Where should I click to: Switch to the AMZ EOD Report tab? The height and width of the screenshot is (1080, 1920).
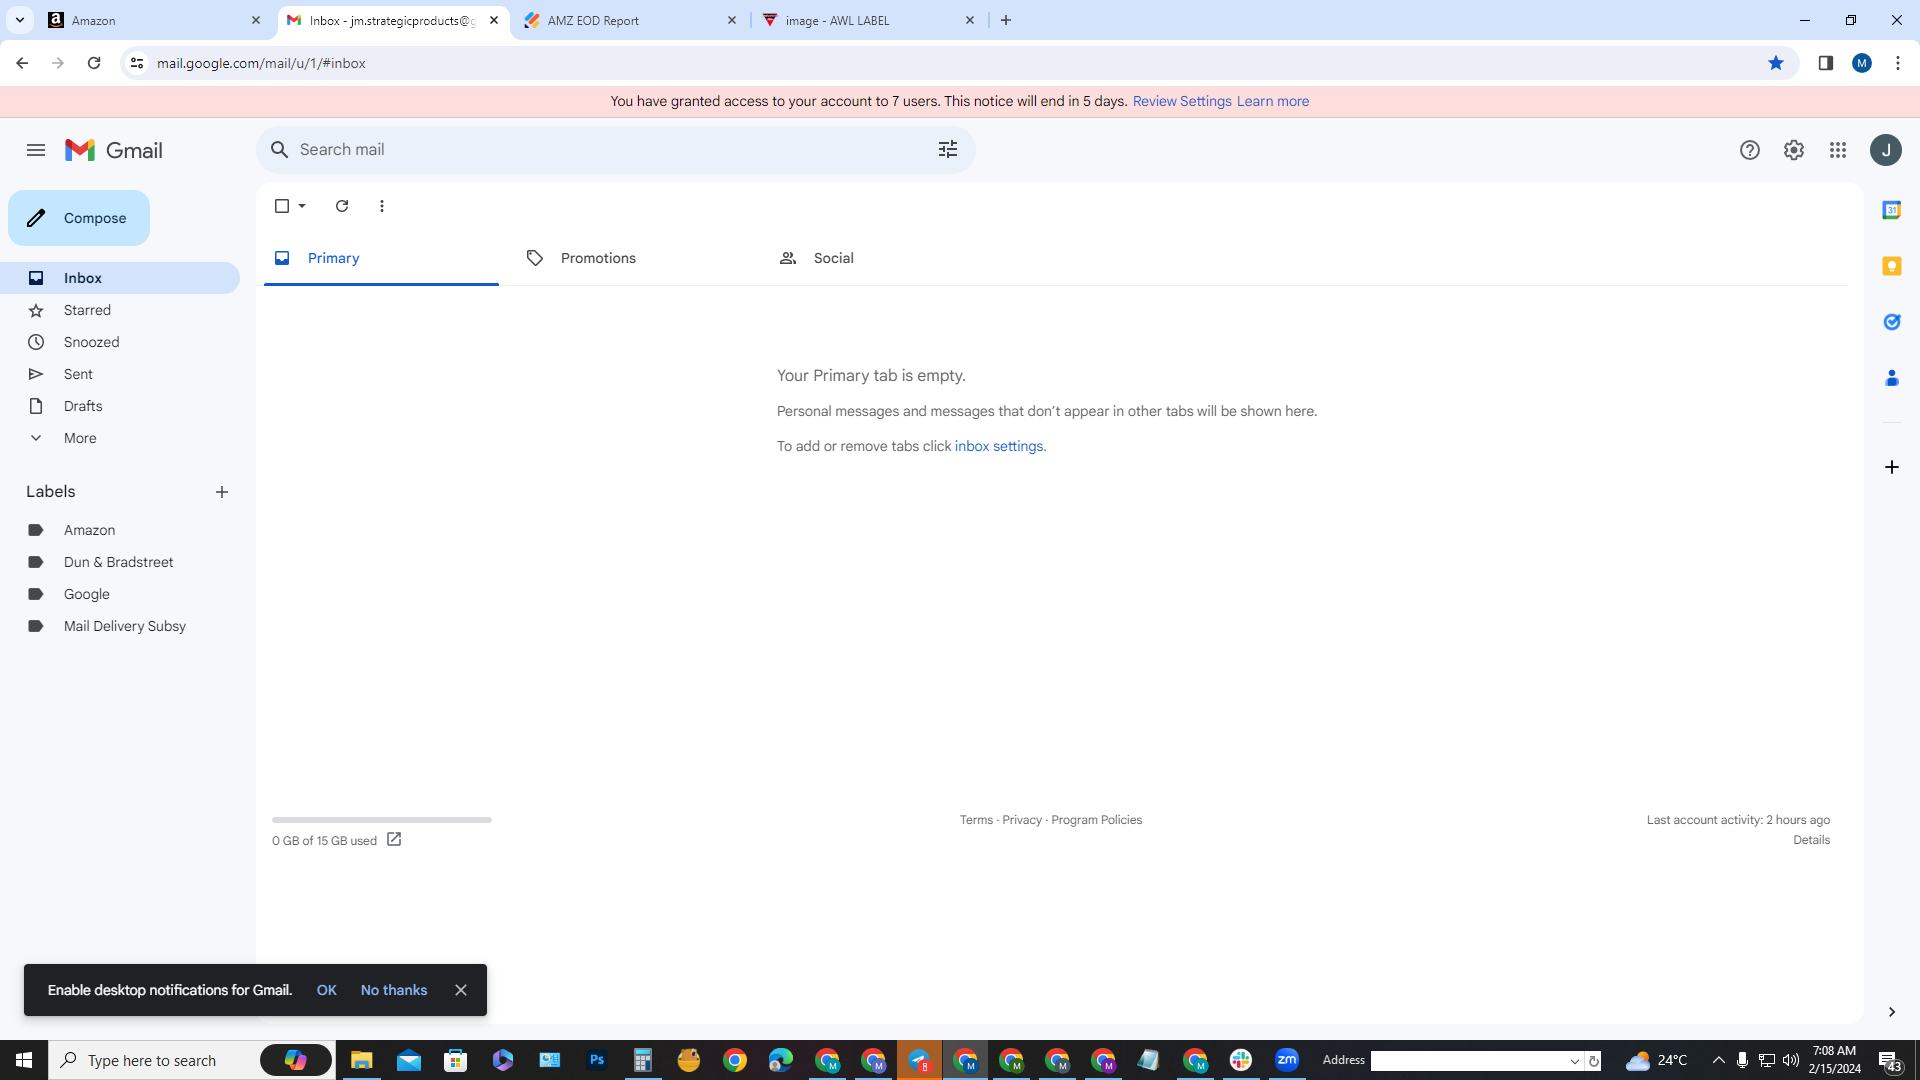(630, 20)
